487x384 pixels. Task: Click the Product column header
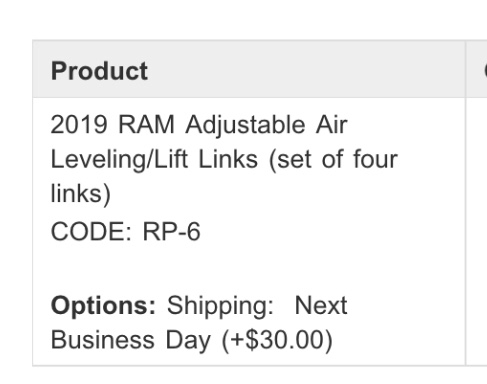point(99,71)
